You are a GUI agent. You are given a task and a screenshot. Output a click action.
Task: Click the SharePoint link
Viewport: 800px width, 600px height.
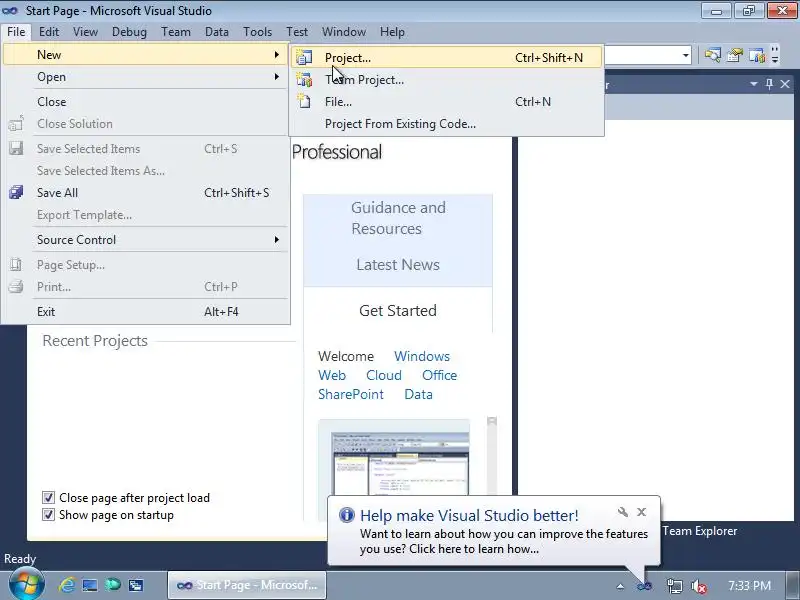click(351, 394)
